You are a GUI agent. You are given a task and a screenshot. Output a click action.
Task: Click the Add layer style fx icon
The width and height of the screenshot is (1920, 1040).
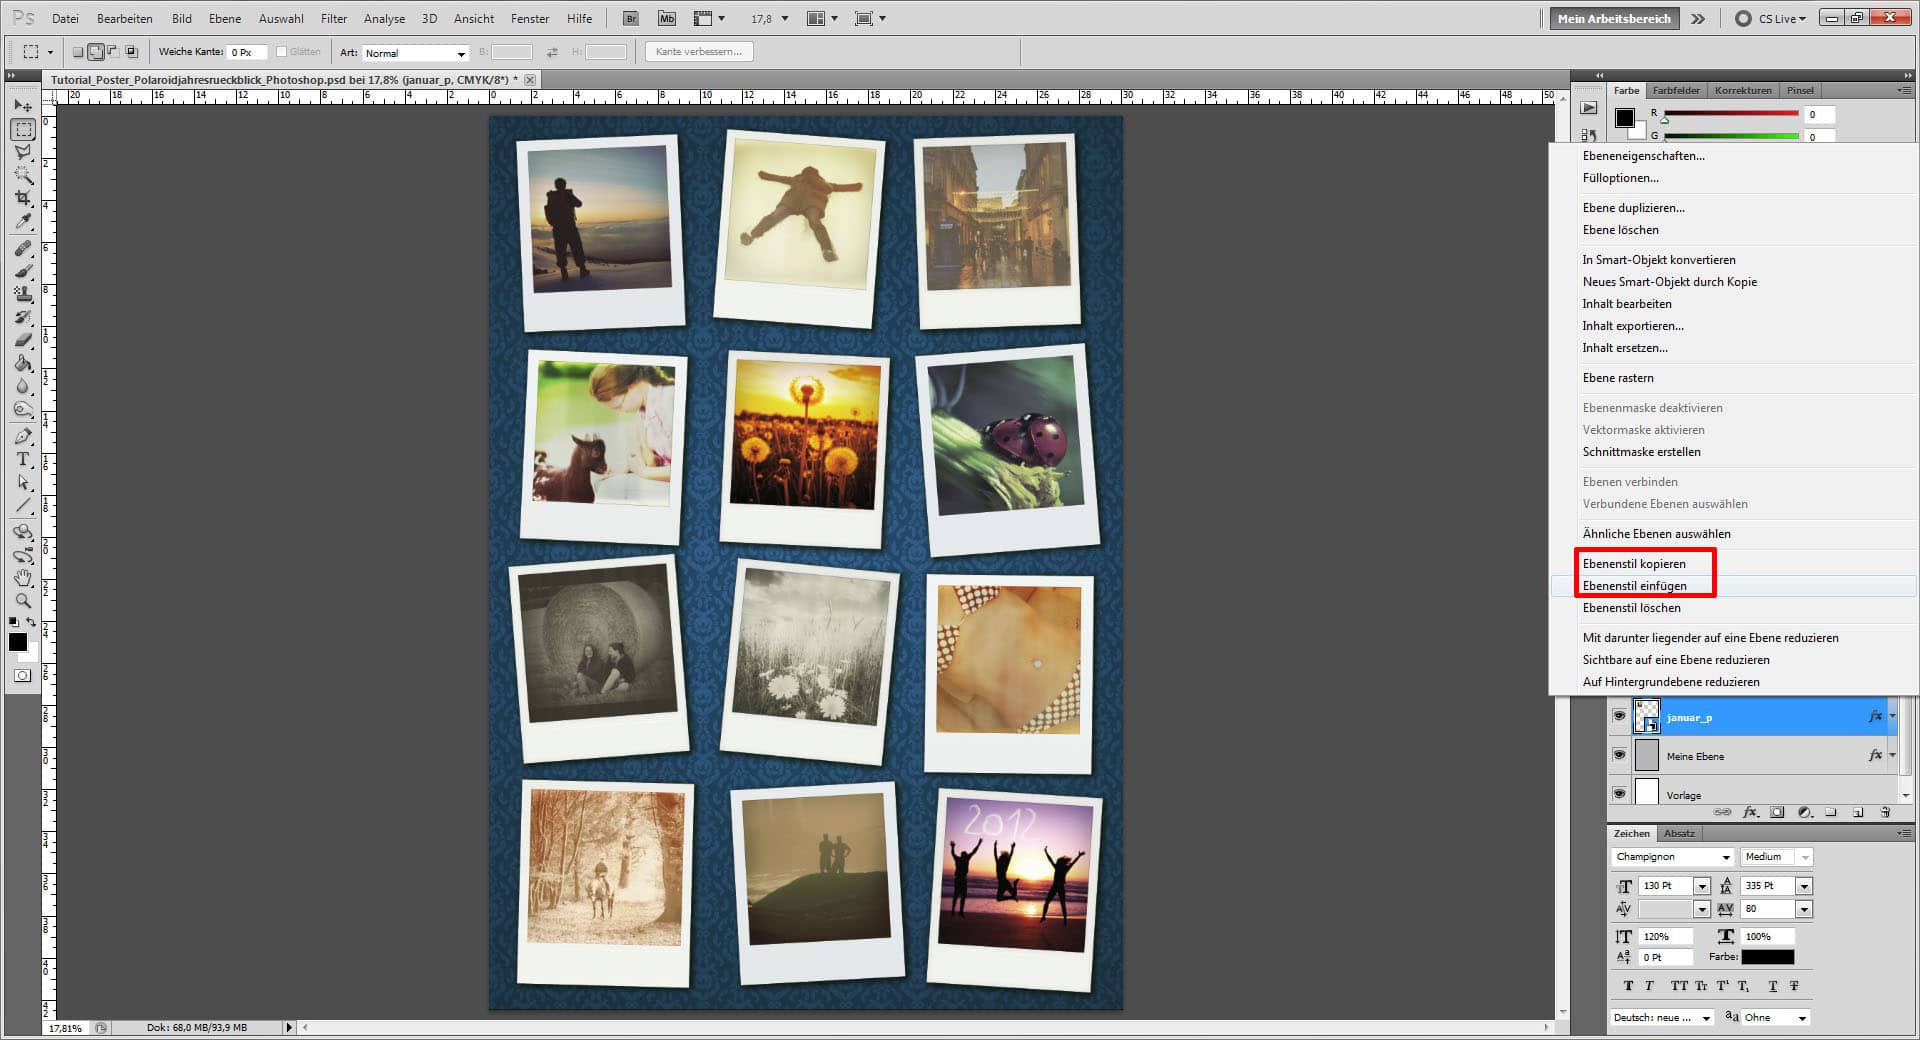click(x=1750, y=813)
